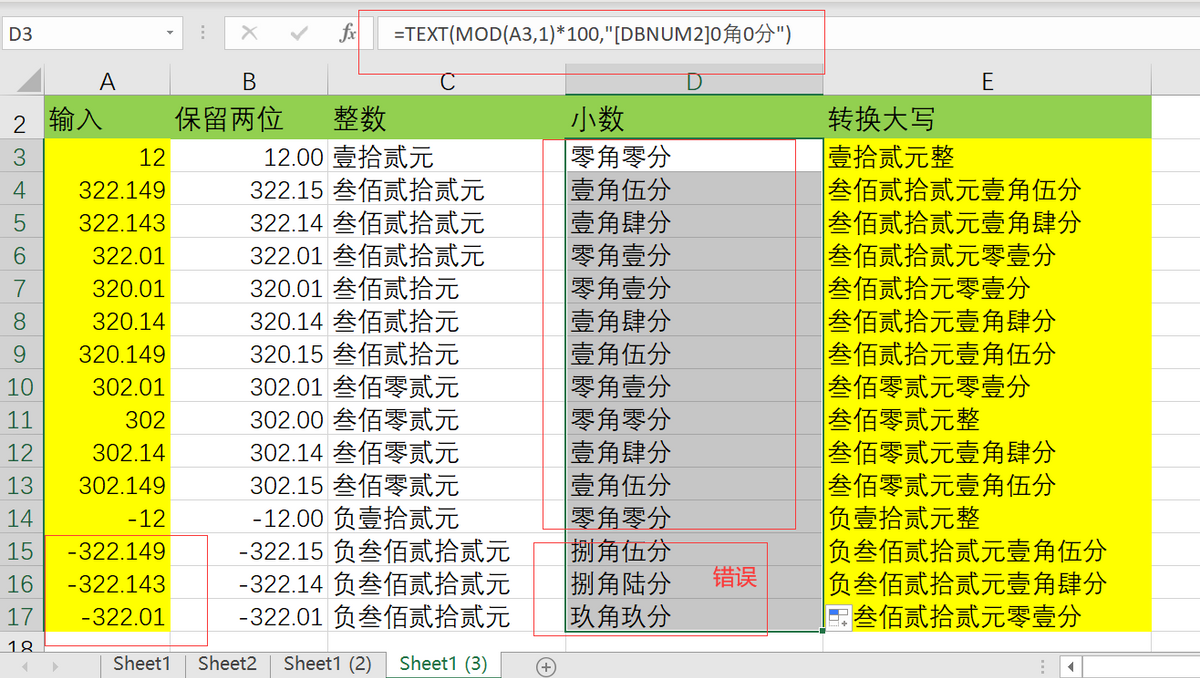Screen dimensions: 1200x678
Task: Click the sheet tab scroll left arrow
Action: [25, 665]
